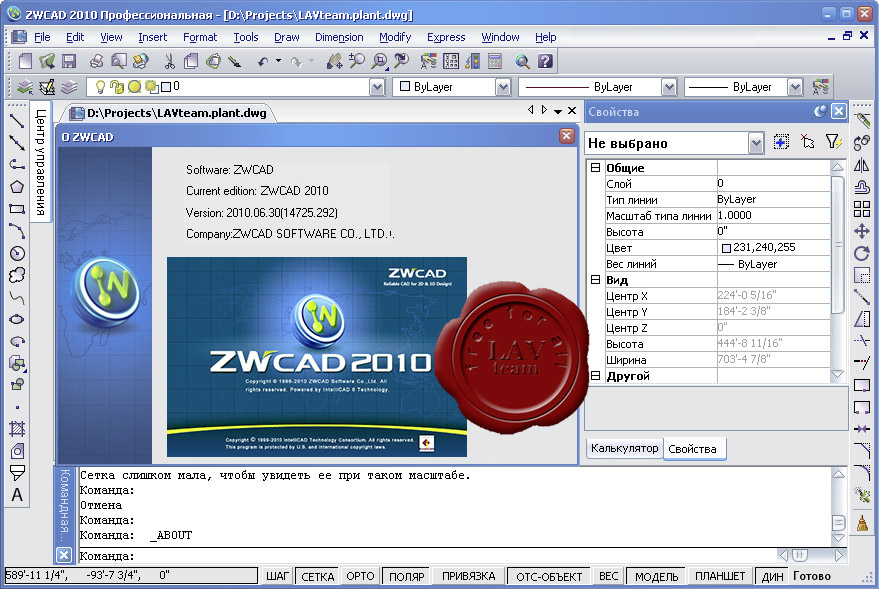Toggle СЕТКА grid display

[317, 576]
